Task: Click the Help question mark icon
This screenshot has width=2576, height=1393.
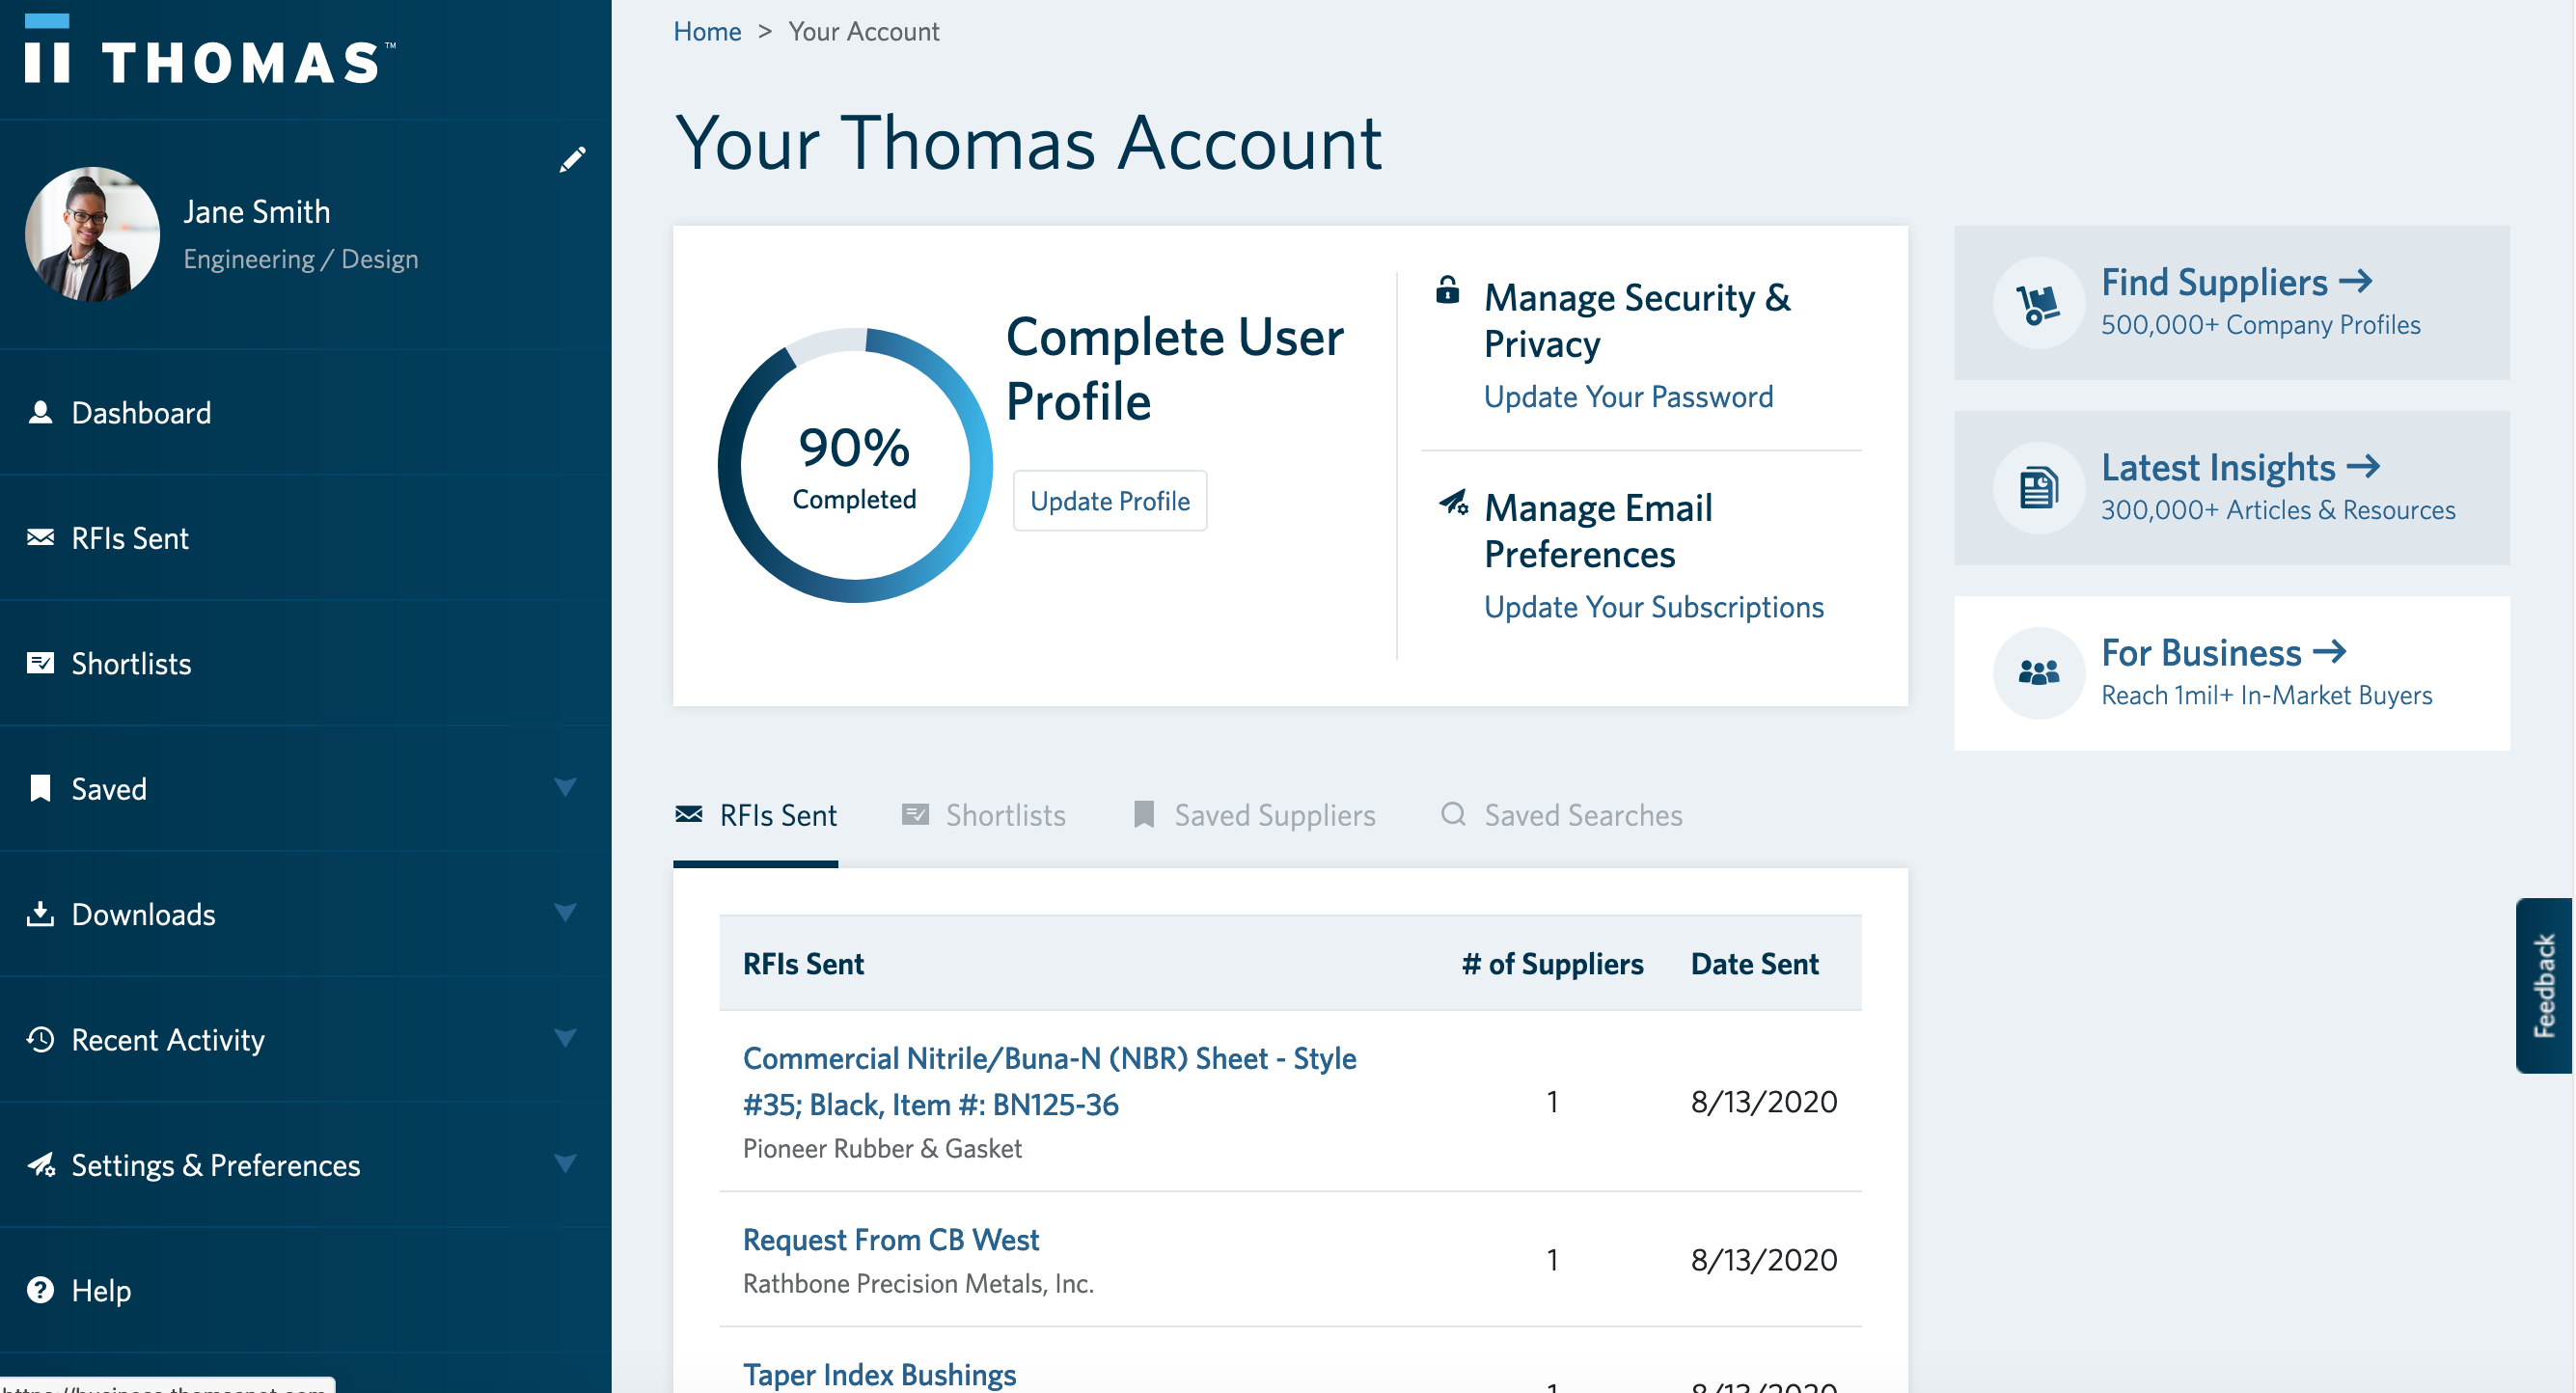Action: [40, 1290]
